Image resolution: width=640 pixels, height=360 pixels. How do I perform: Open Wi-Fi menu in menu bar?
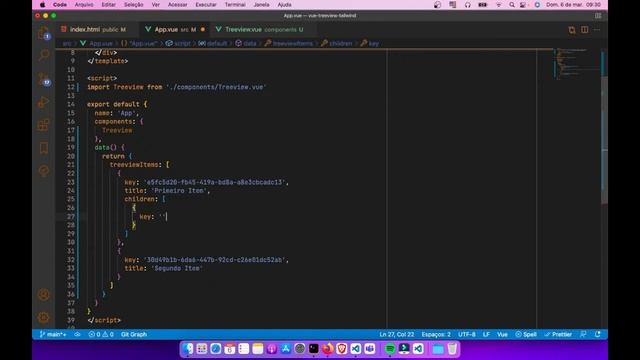498,5
